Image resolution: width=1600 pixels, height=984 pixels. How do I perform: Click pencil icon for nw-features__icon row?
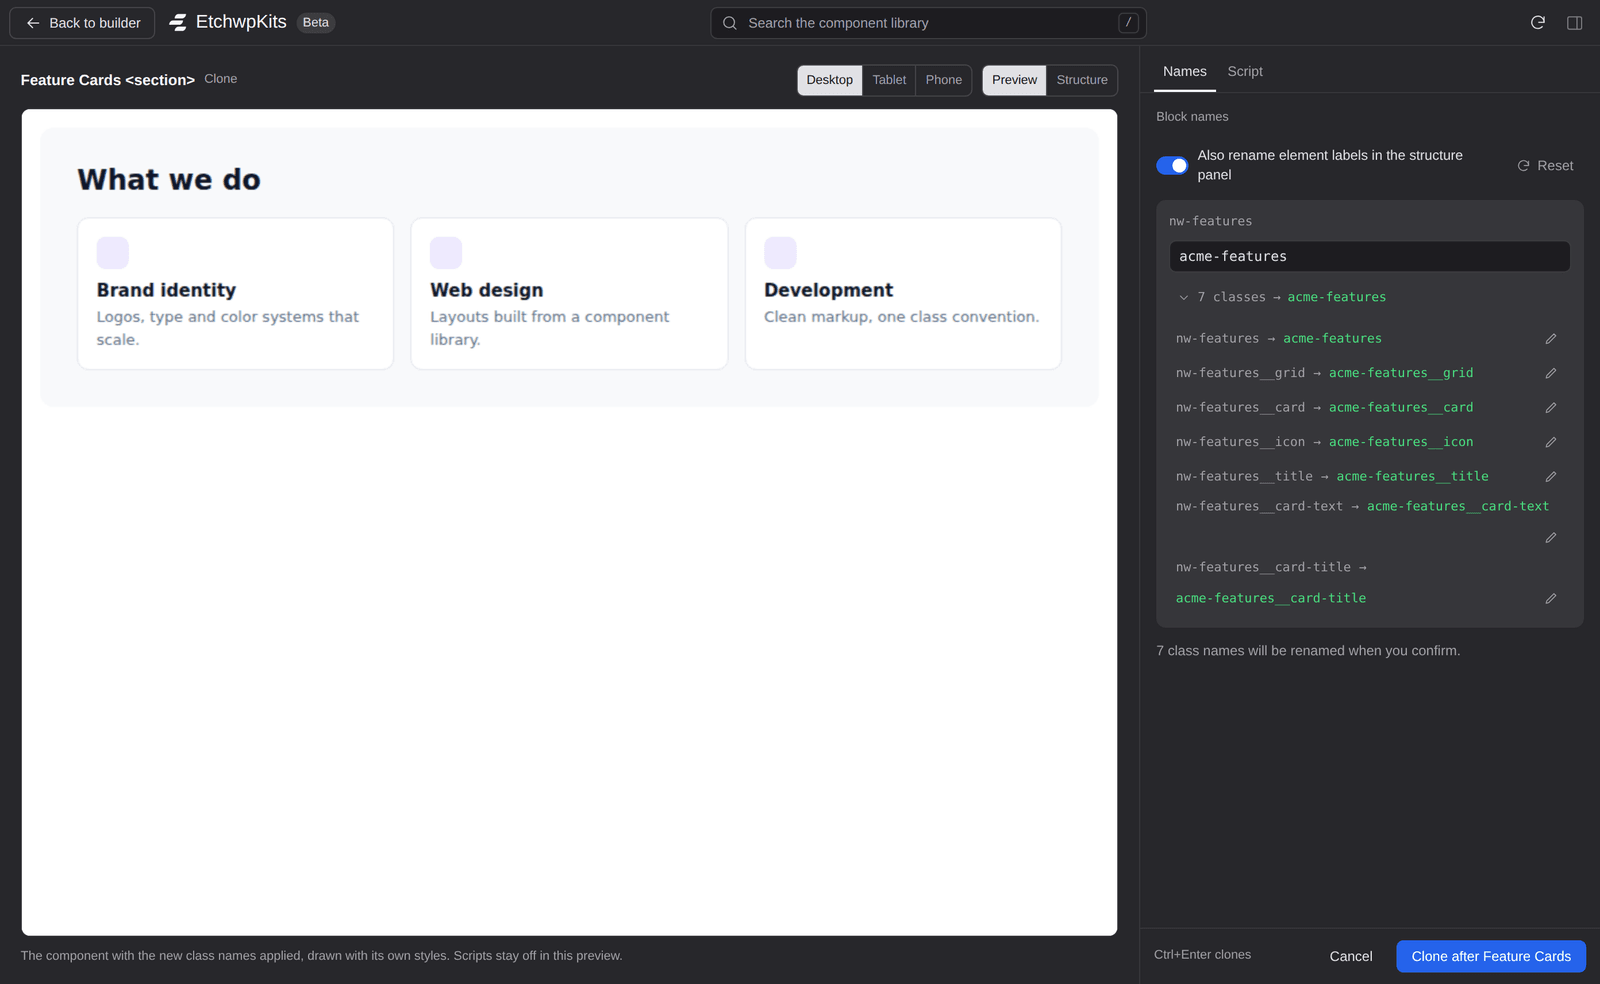click(1551, 442)
